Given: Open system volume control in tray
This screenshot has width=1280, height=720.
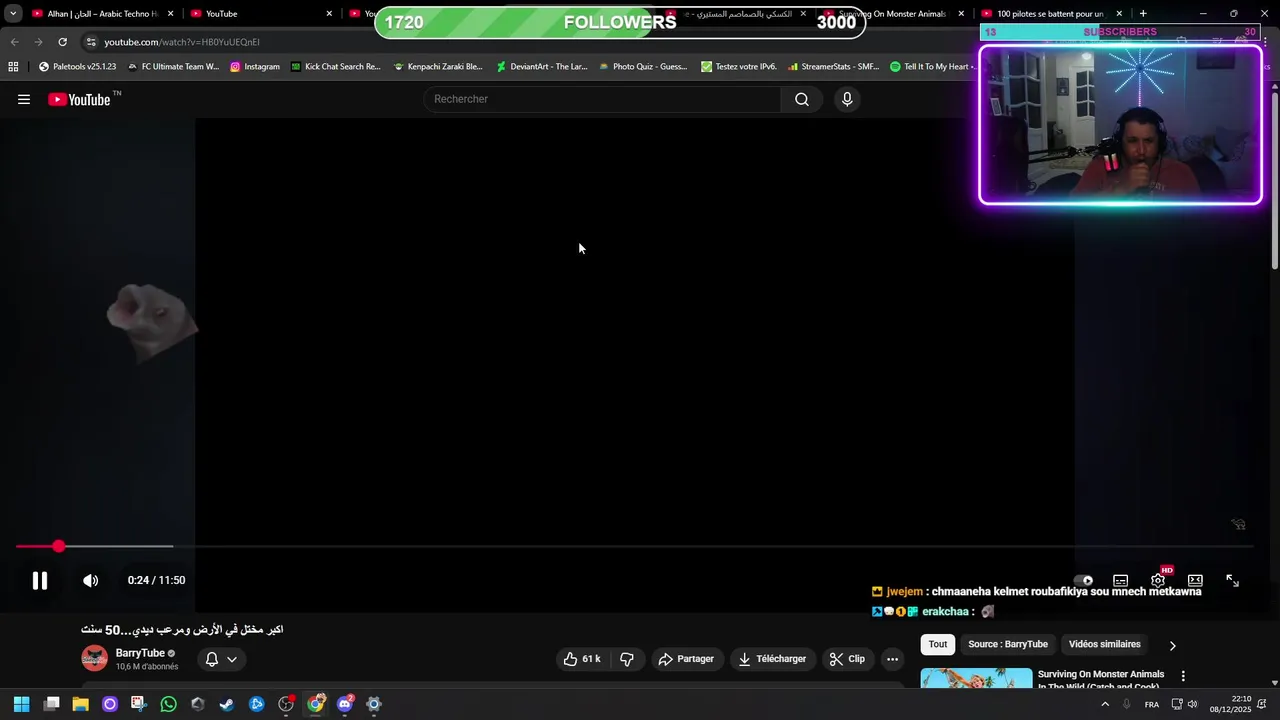Looking at the screenshot, I should [x=1192, y=704].
